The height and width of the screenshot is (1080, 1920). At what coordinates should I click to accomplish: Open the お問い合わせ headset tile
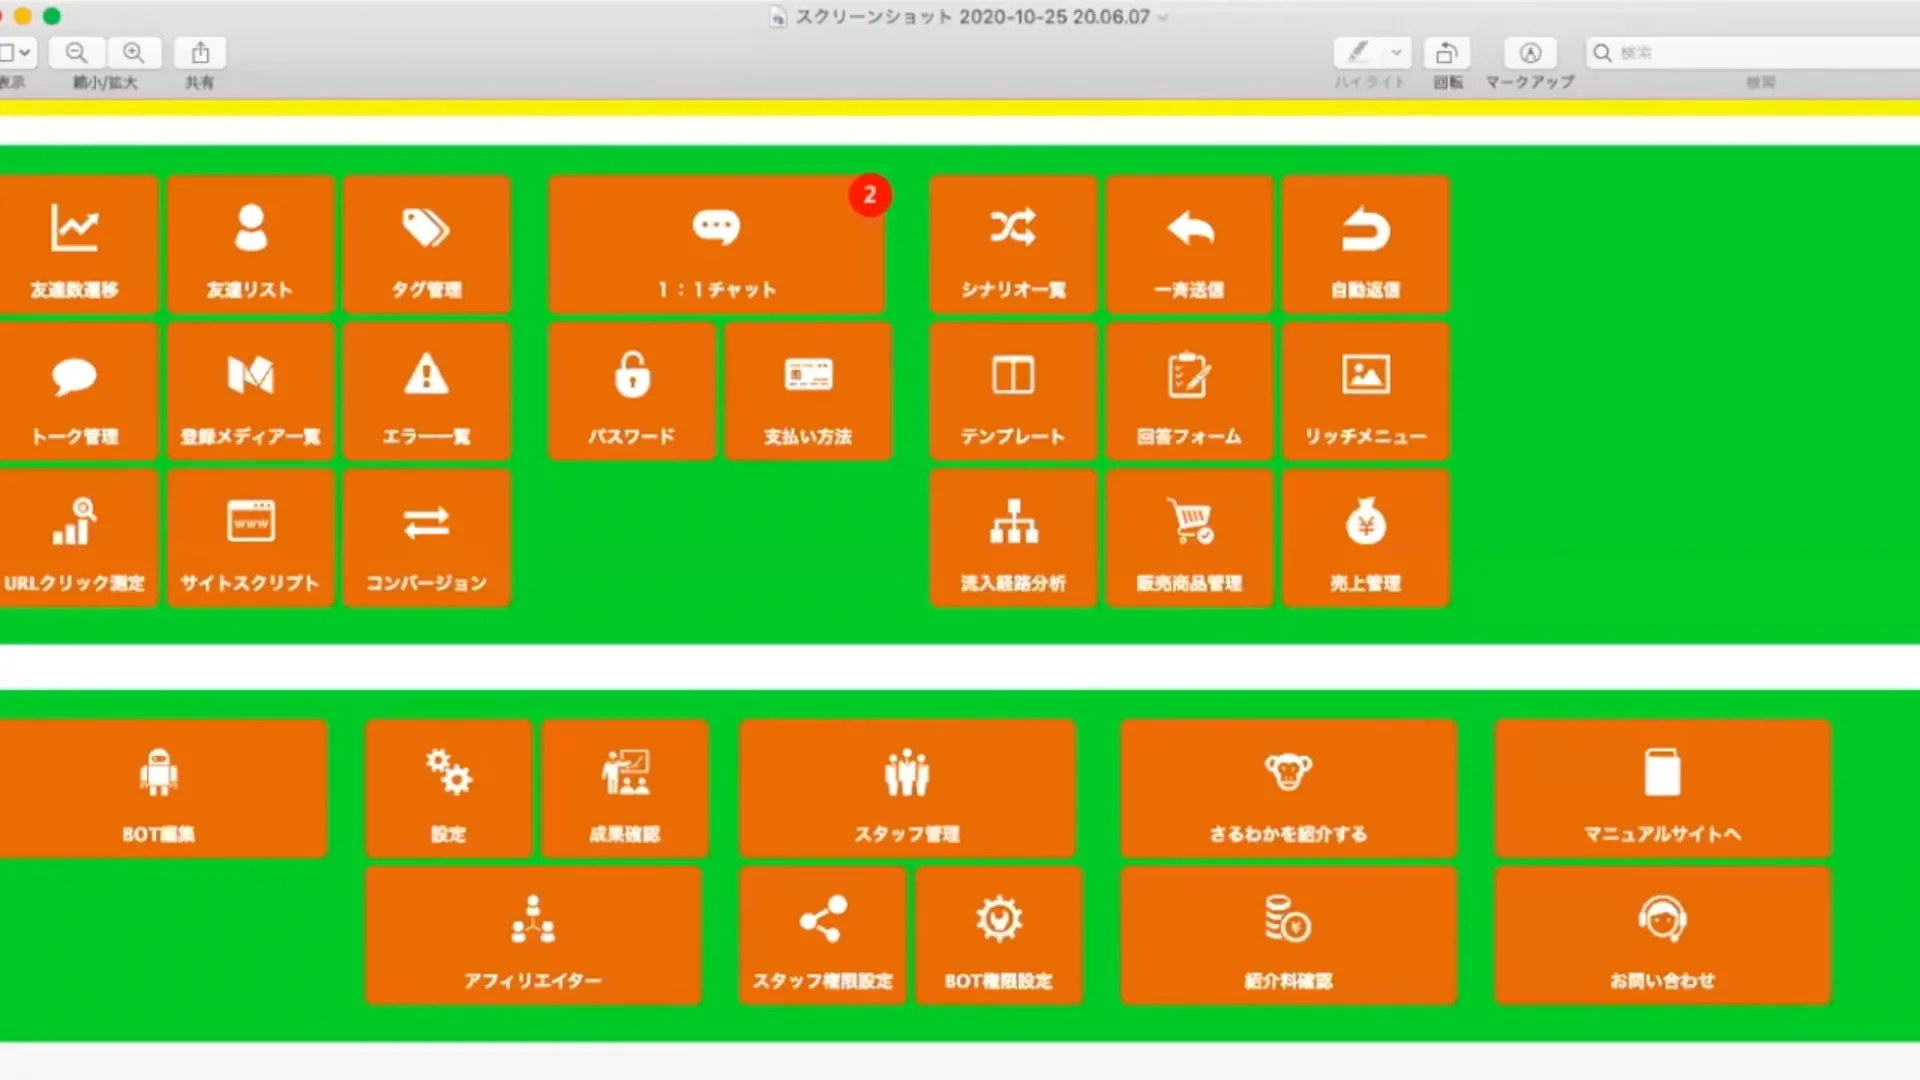pos(1662,936)
